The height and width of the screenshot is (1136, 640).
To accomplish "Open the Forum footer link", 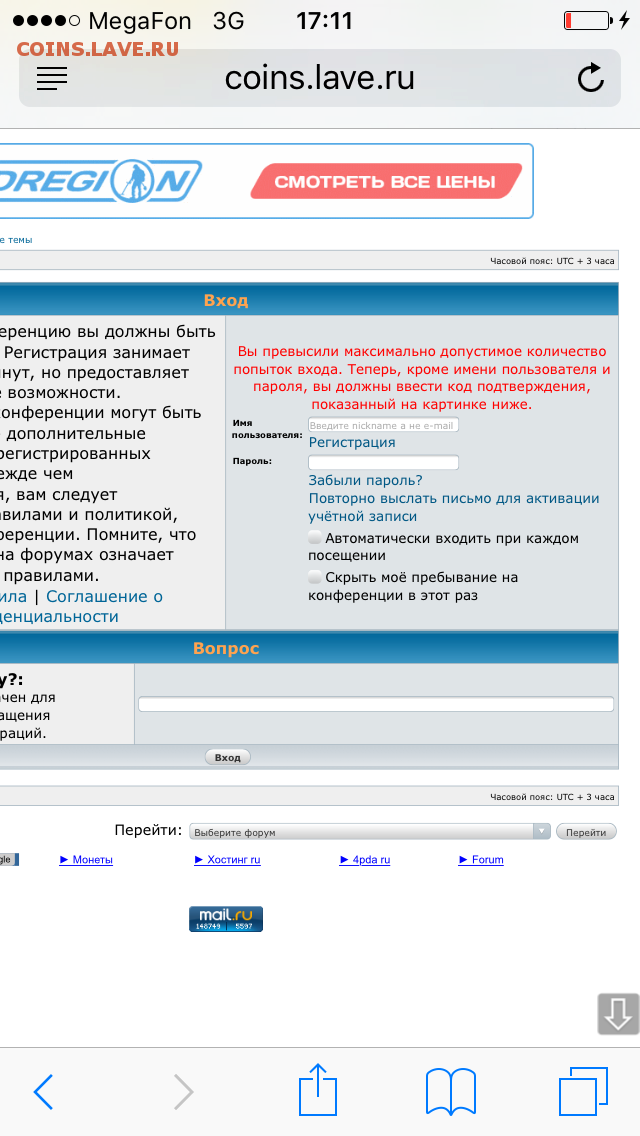I will (x=481, y=860).
